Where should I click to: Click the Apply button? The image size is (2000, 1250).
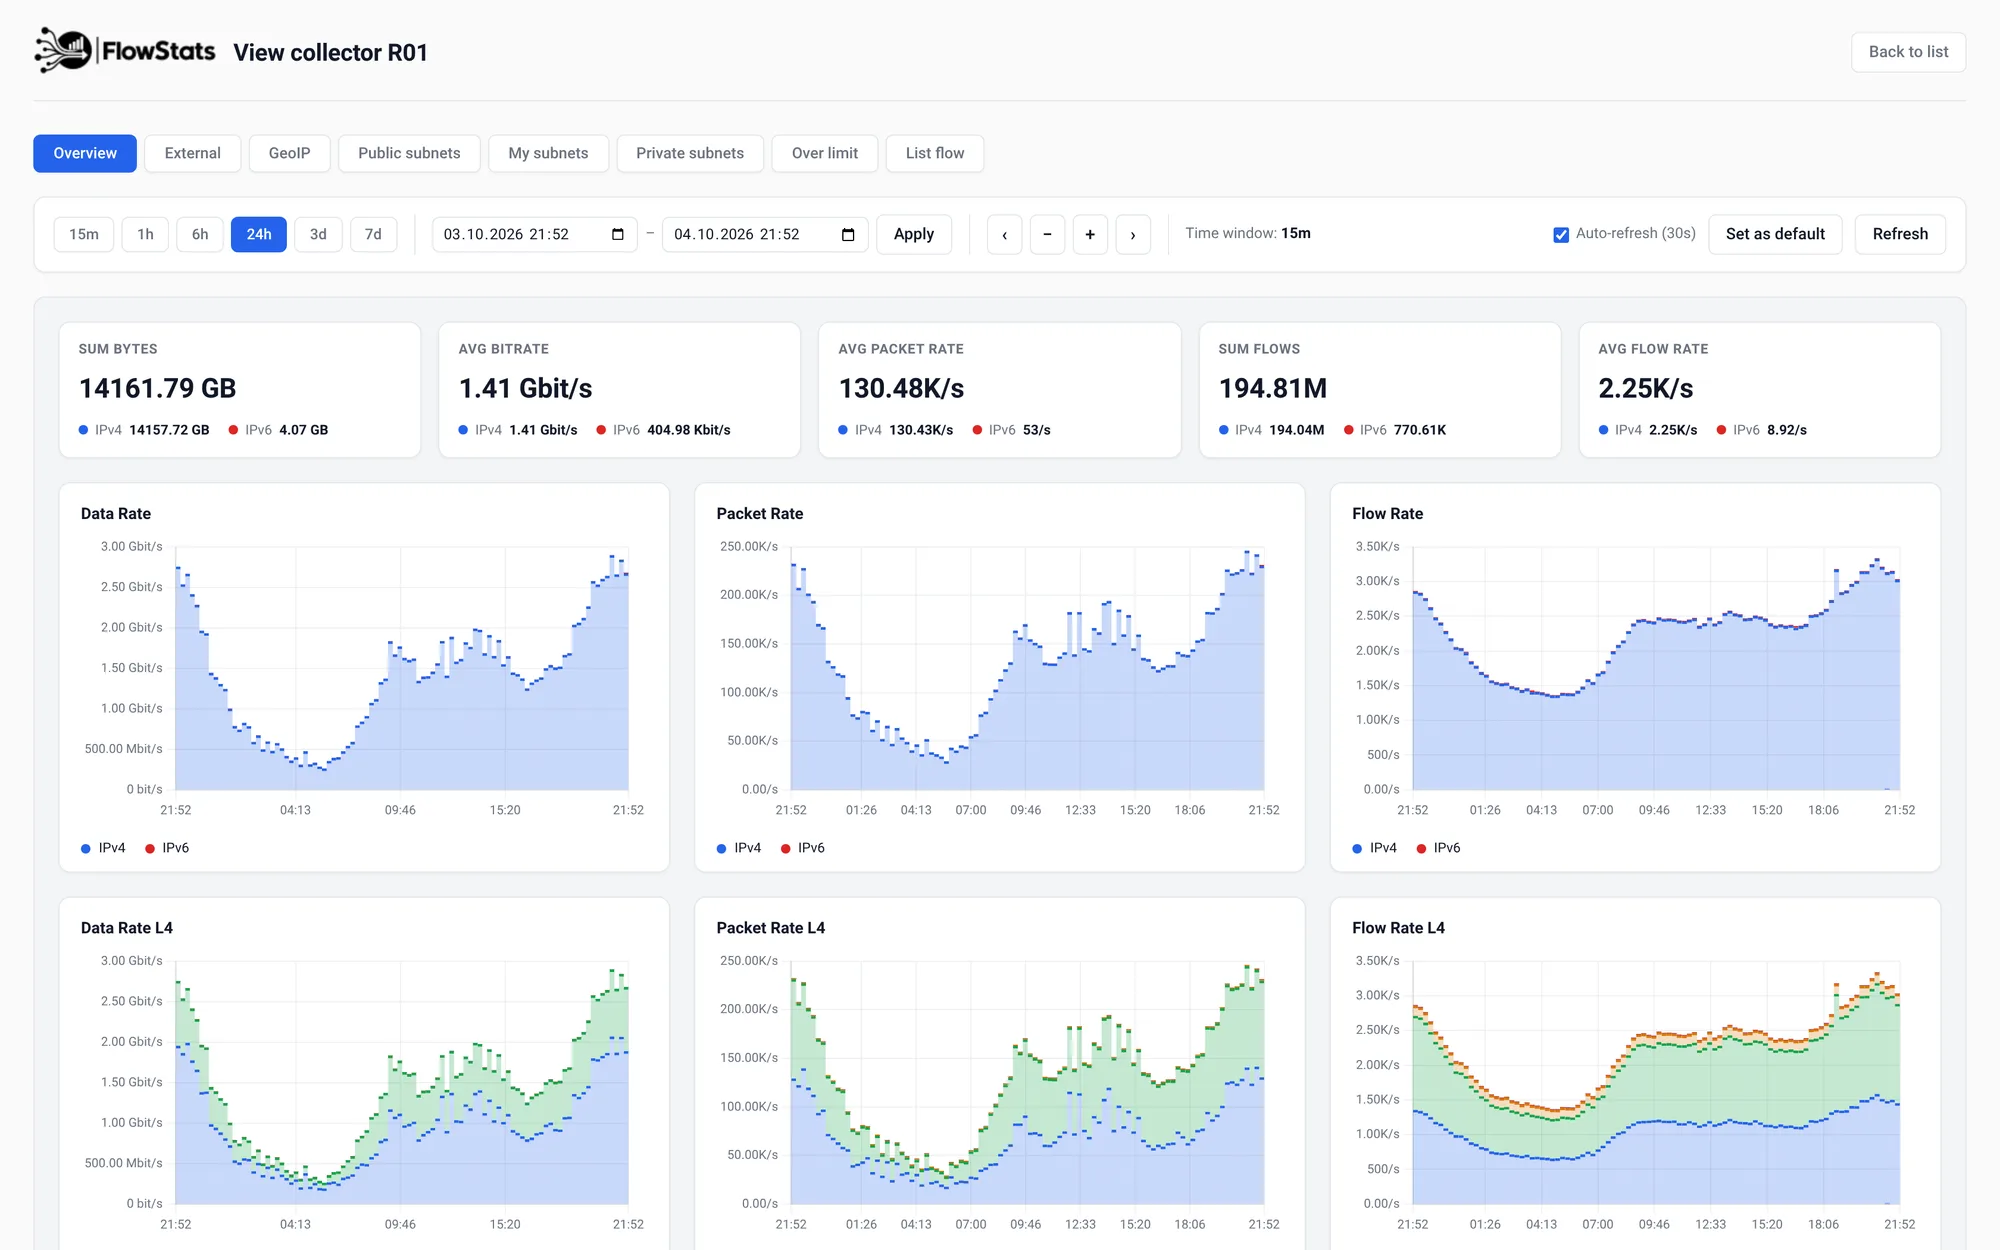tap(914, 234)
